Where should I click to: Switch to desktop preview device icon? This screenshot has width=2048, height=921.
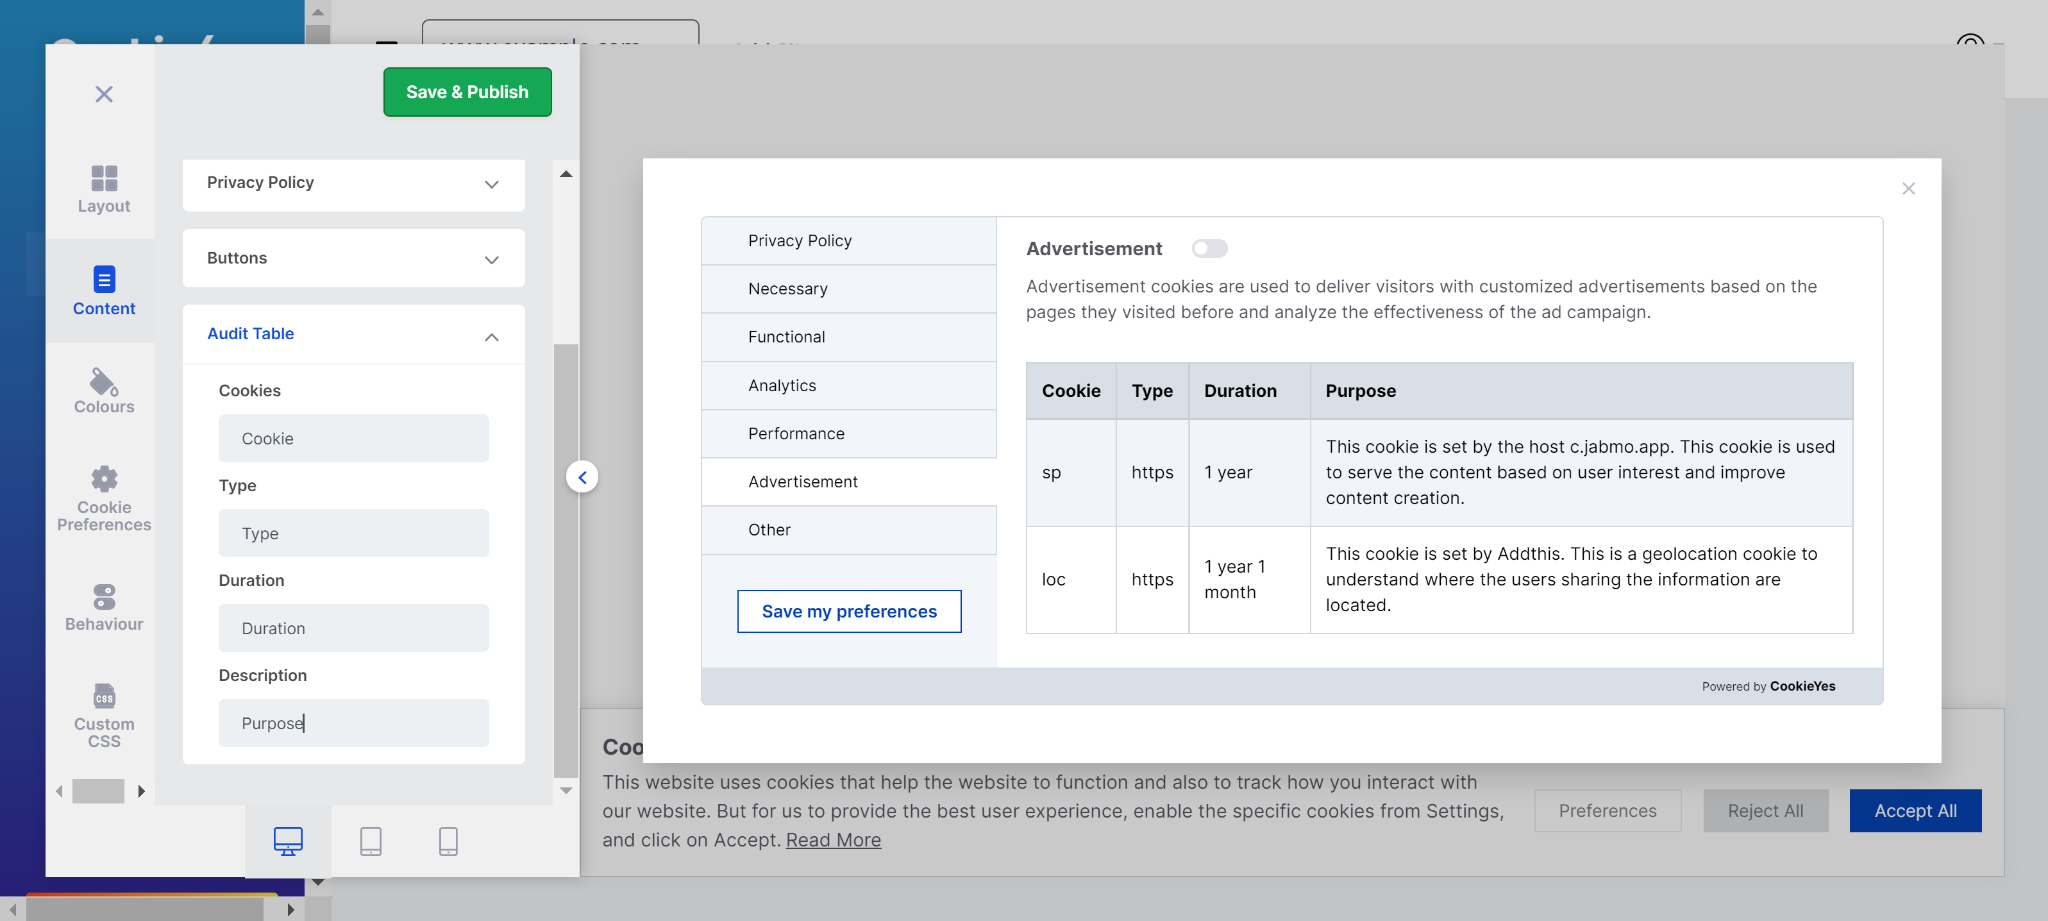288,841
